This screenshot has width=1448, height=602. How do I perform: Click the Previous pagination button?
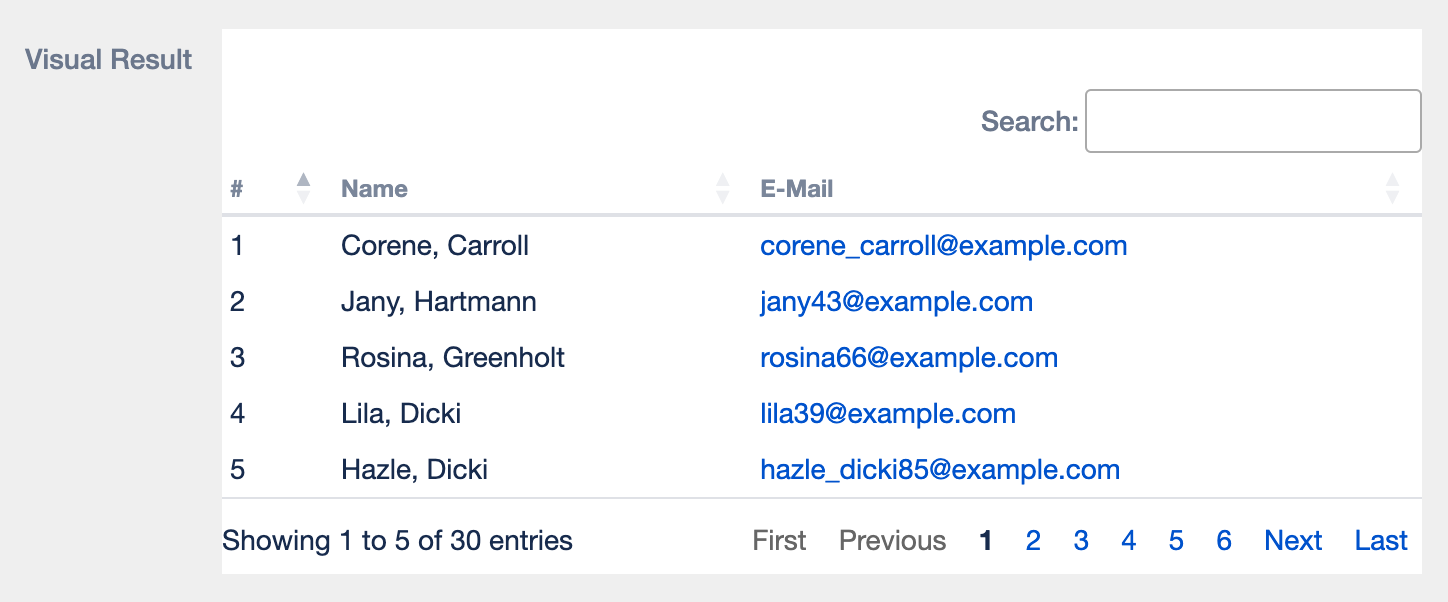coord(892,541)
